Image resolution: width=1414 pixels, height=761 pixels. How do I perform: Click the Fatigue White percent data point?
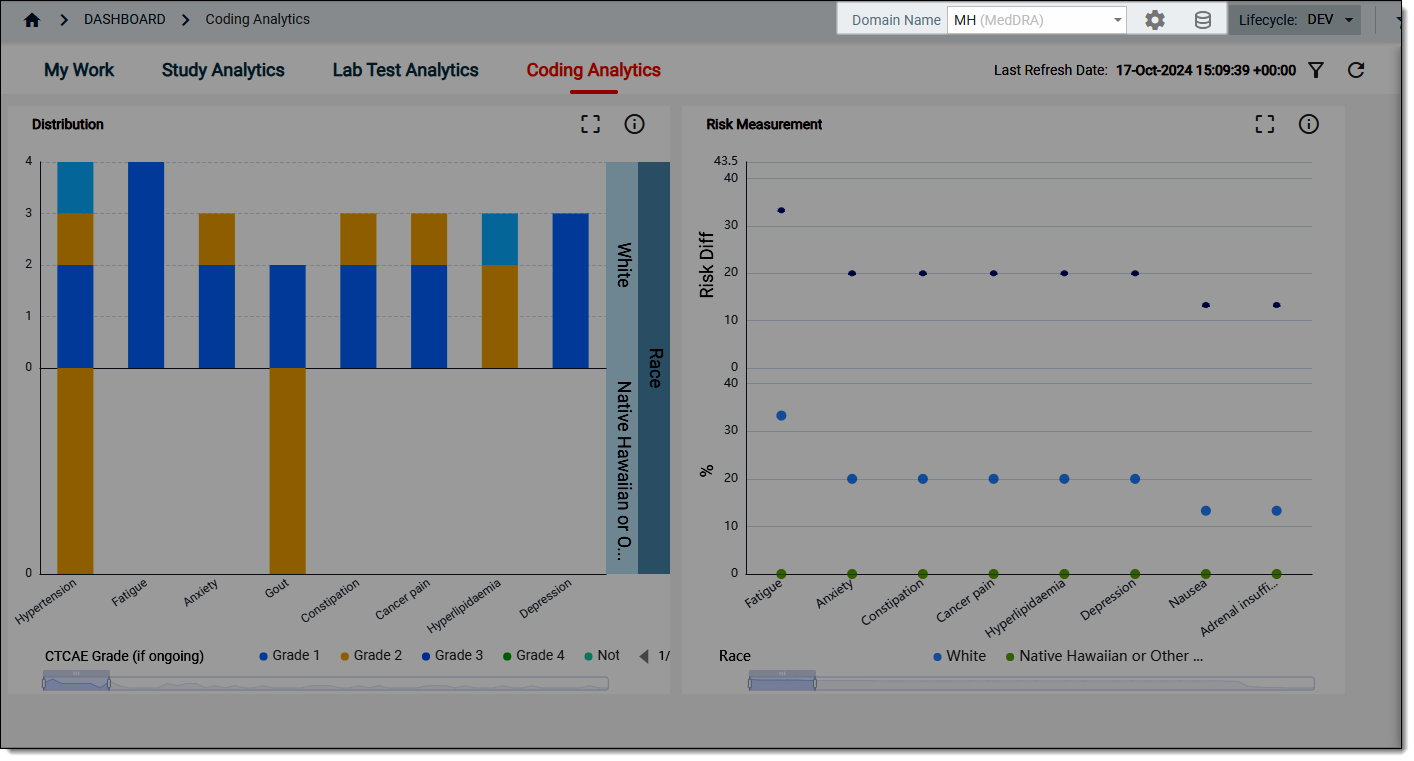[781, 415]
